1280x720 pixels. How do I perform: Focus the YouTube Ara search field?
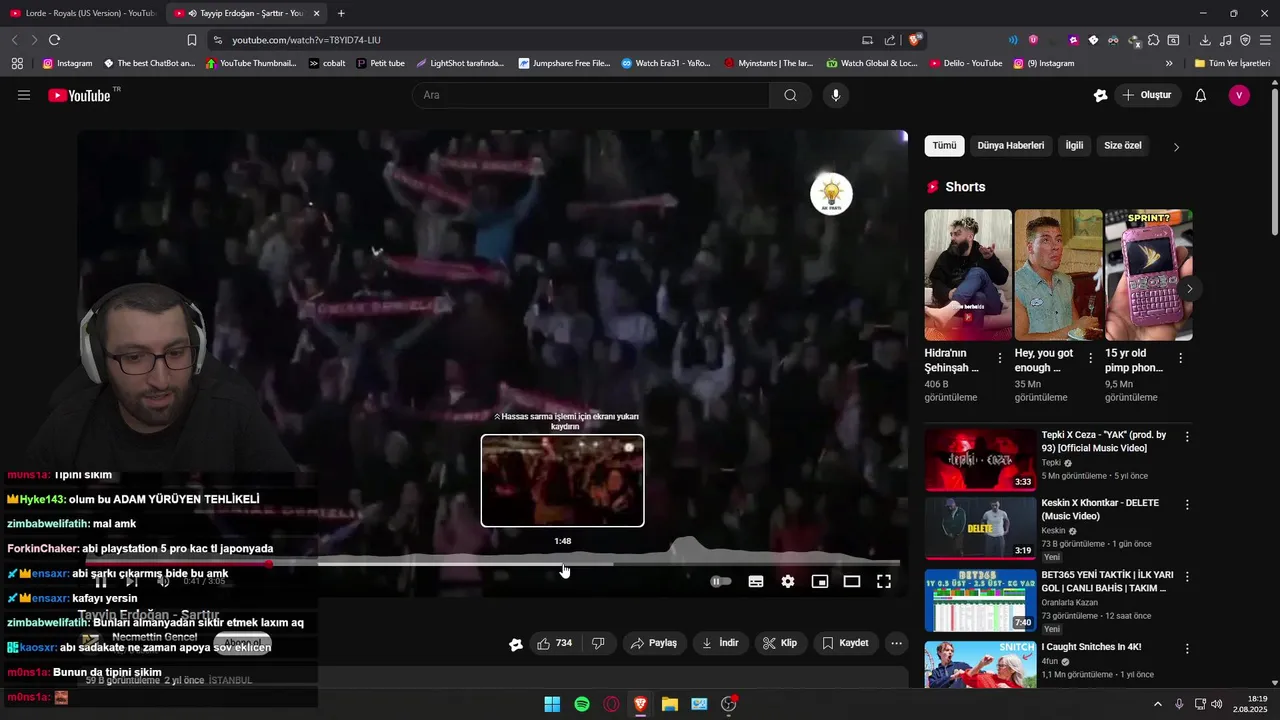click(590, 95)
